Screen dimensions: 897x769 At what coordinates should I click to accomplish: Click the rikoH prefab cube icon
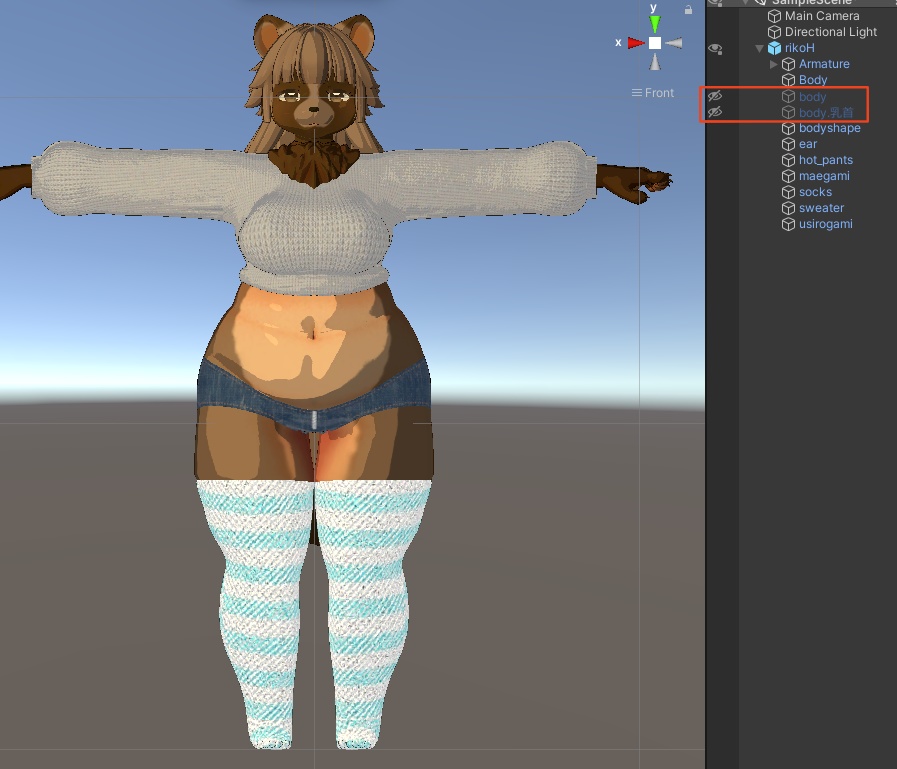coord(775,48)
